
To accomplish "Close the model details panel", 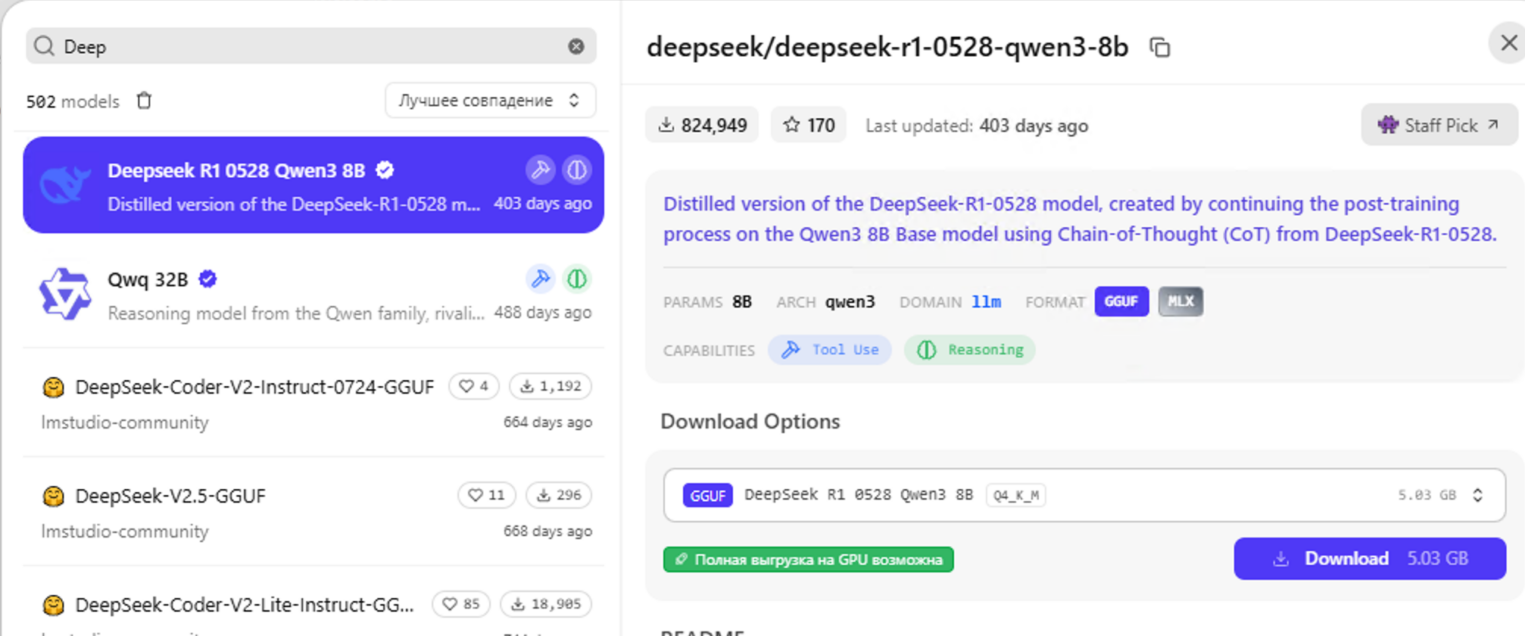I will [1507, 44].
